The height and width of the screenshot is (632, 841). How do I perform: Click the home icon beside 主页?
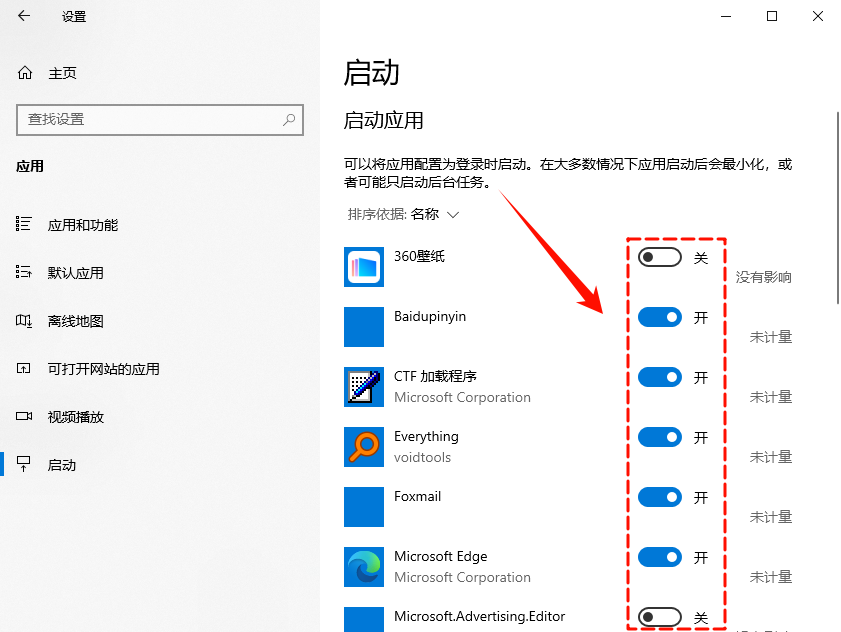click(x=25, y=72)
